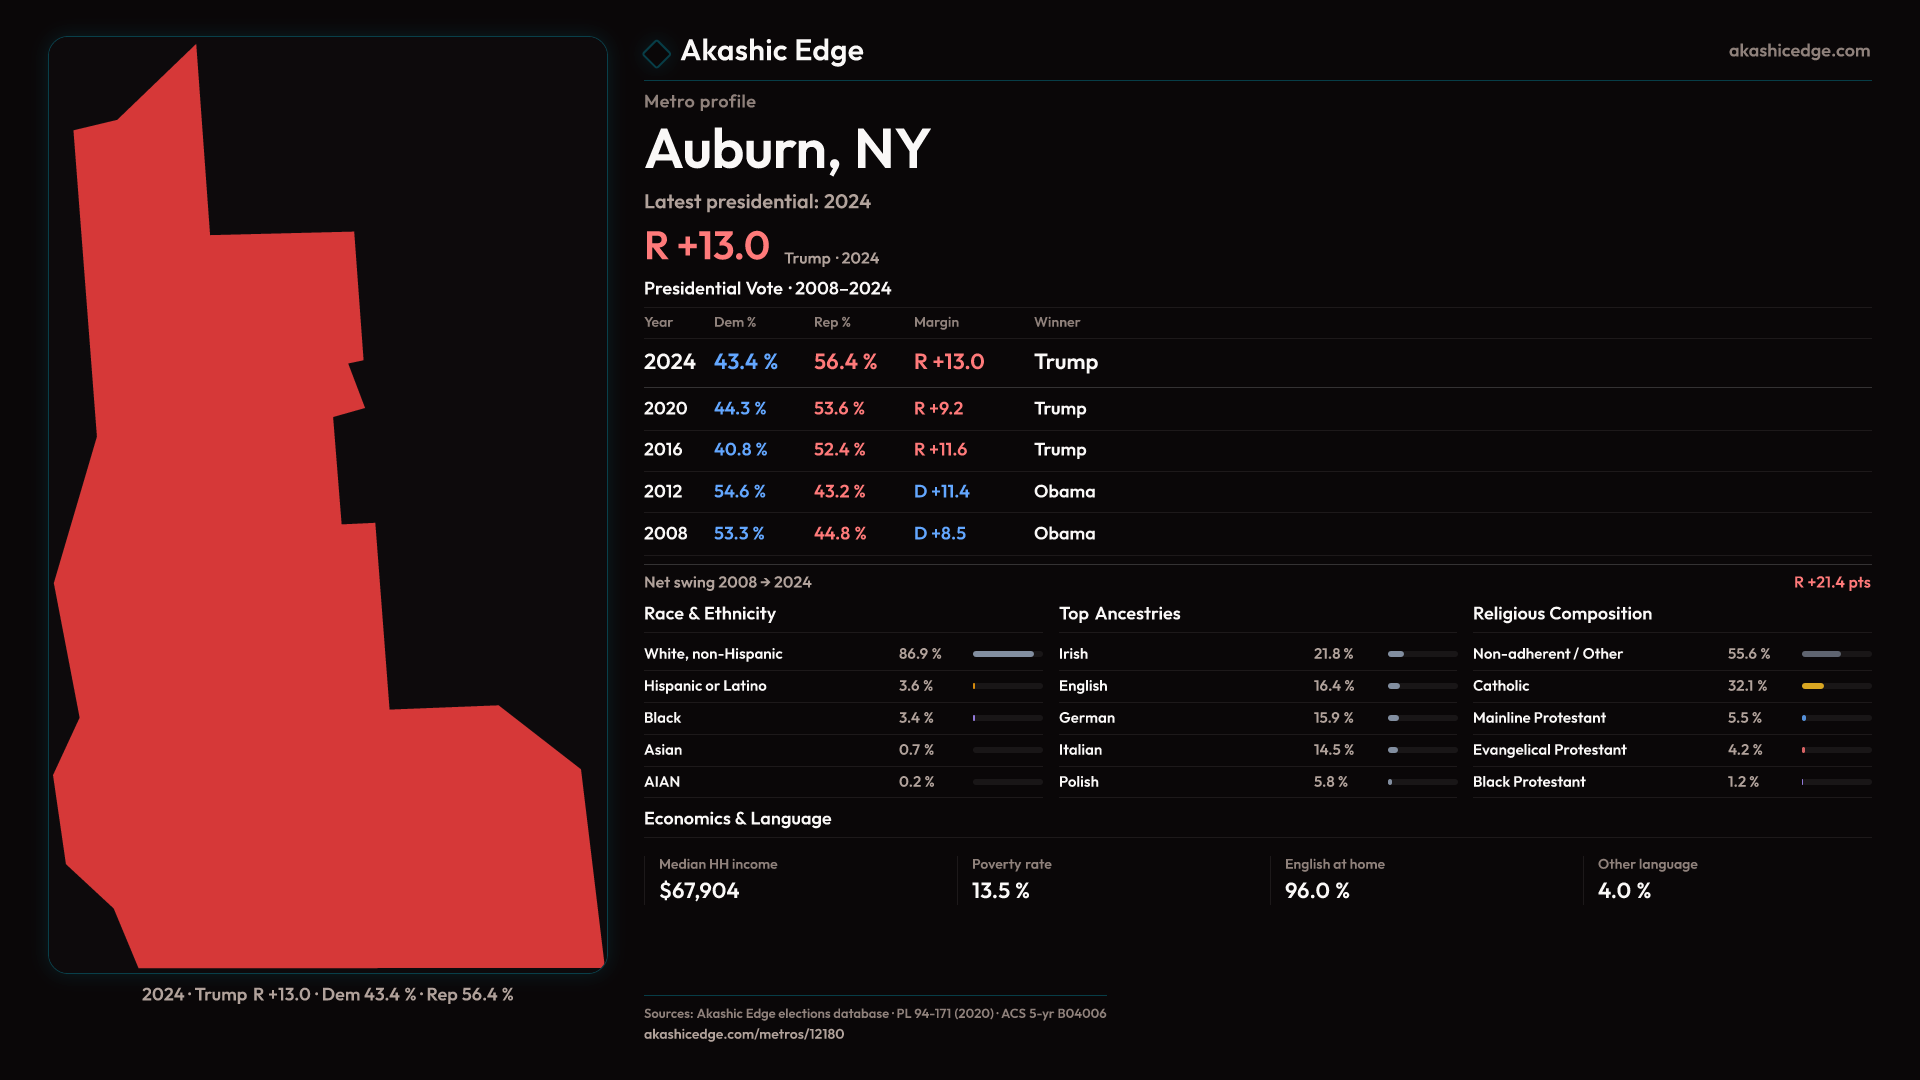The image size is (1920, 1080).
Task: Click the Catholic yellow percentage bar
Action: (x=1813, y=686)
